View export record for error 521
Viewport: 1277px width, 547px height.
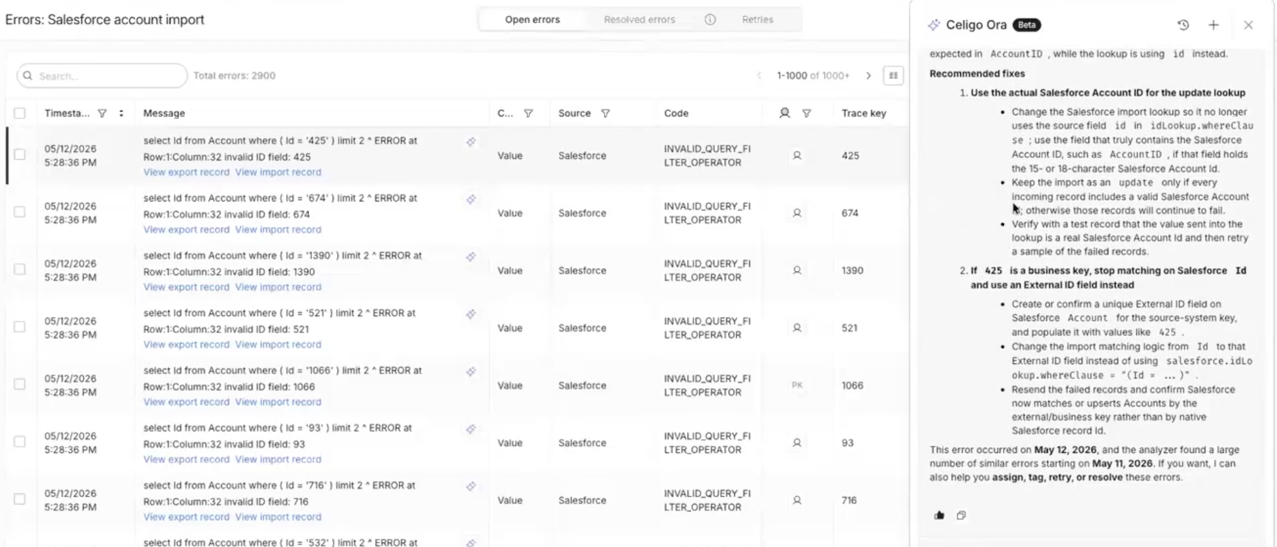(186, 344)
